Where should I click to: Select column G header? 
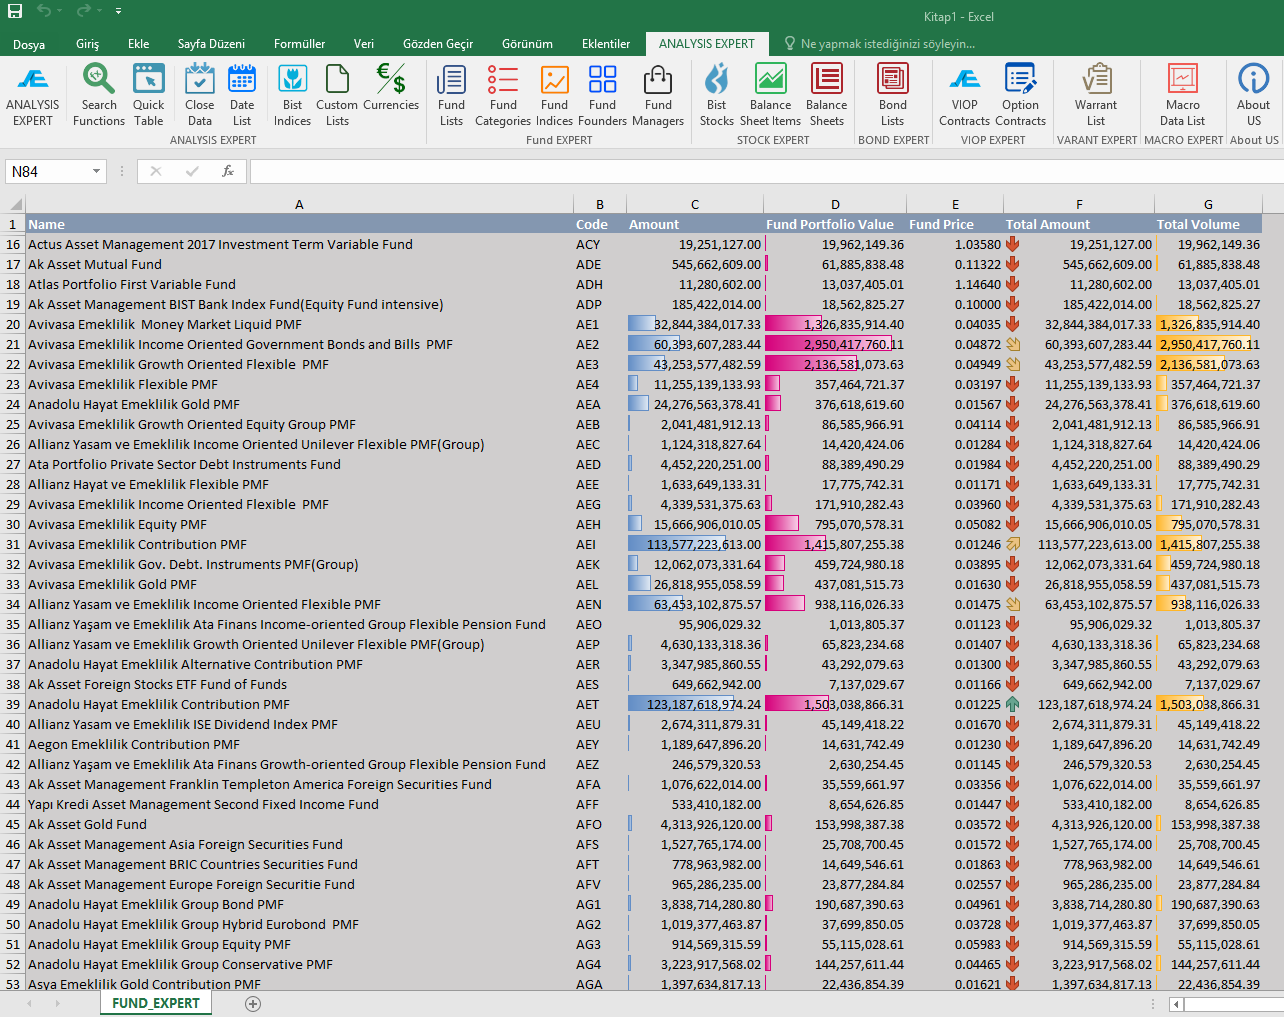[1208, 204]
